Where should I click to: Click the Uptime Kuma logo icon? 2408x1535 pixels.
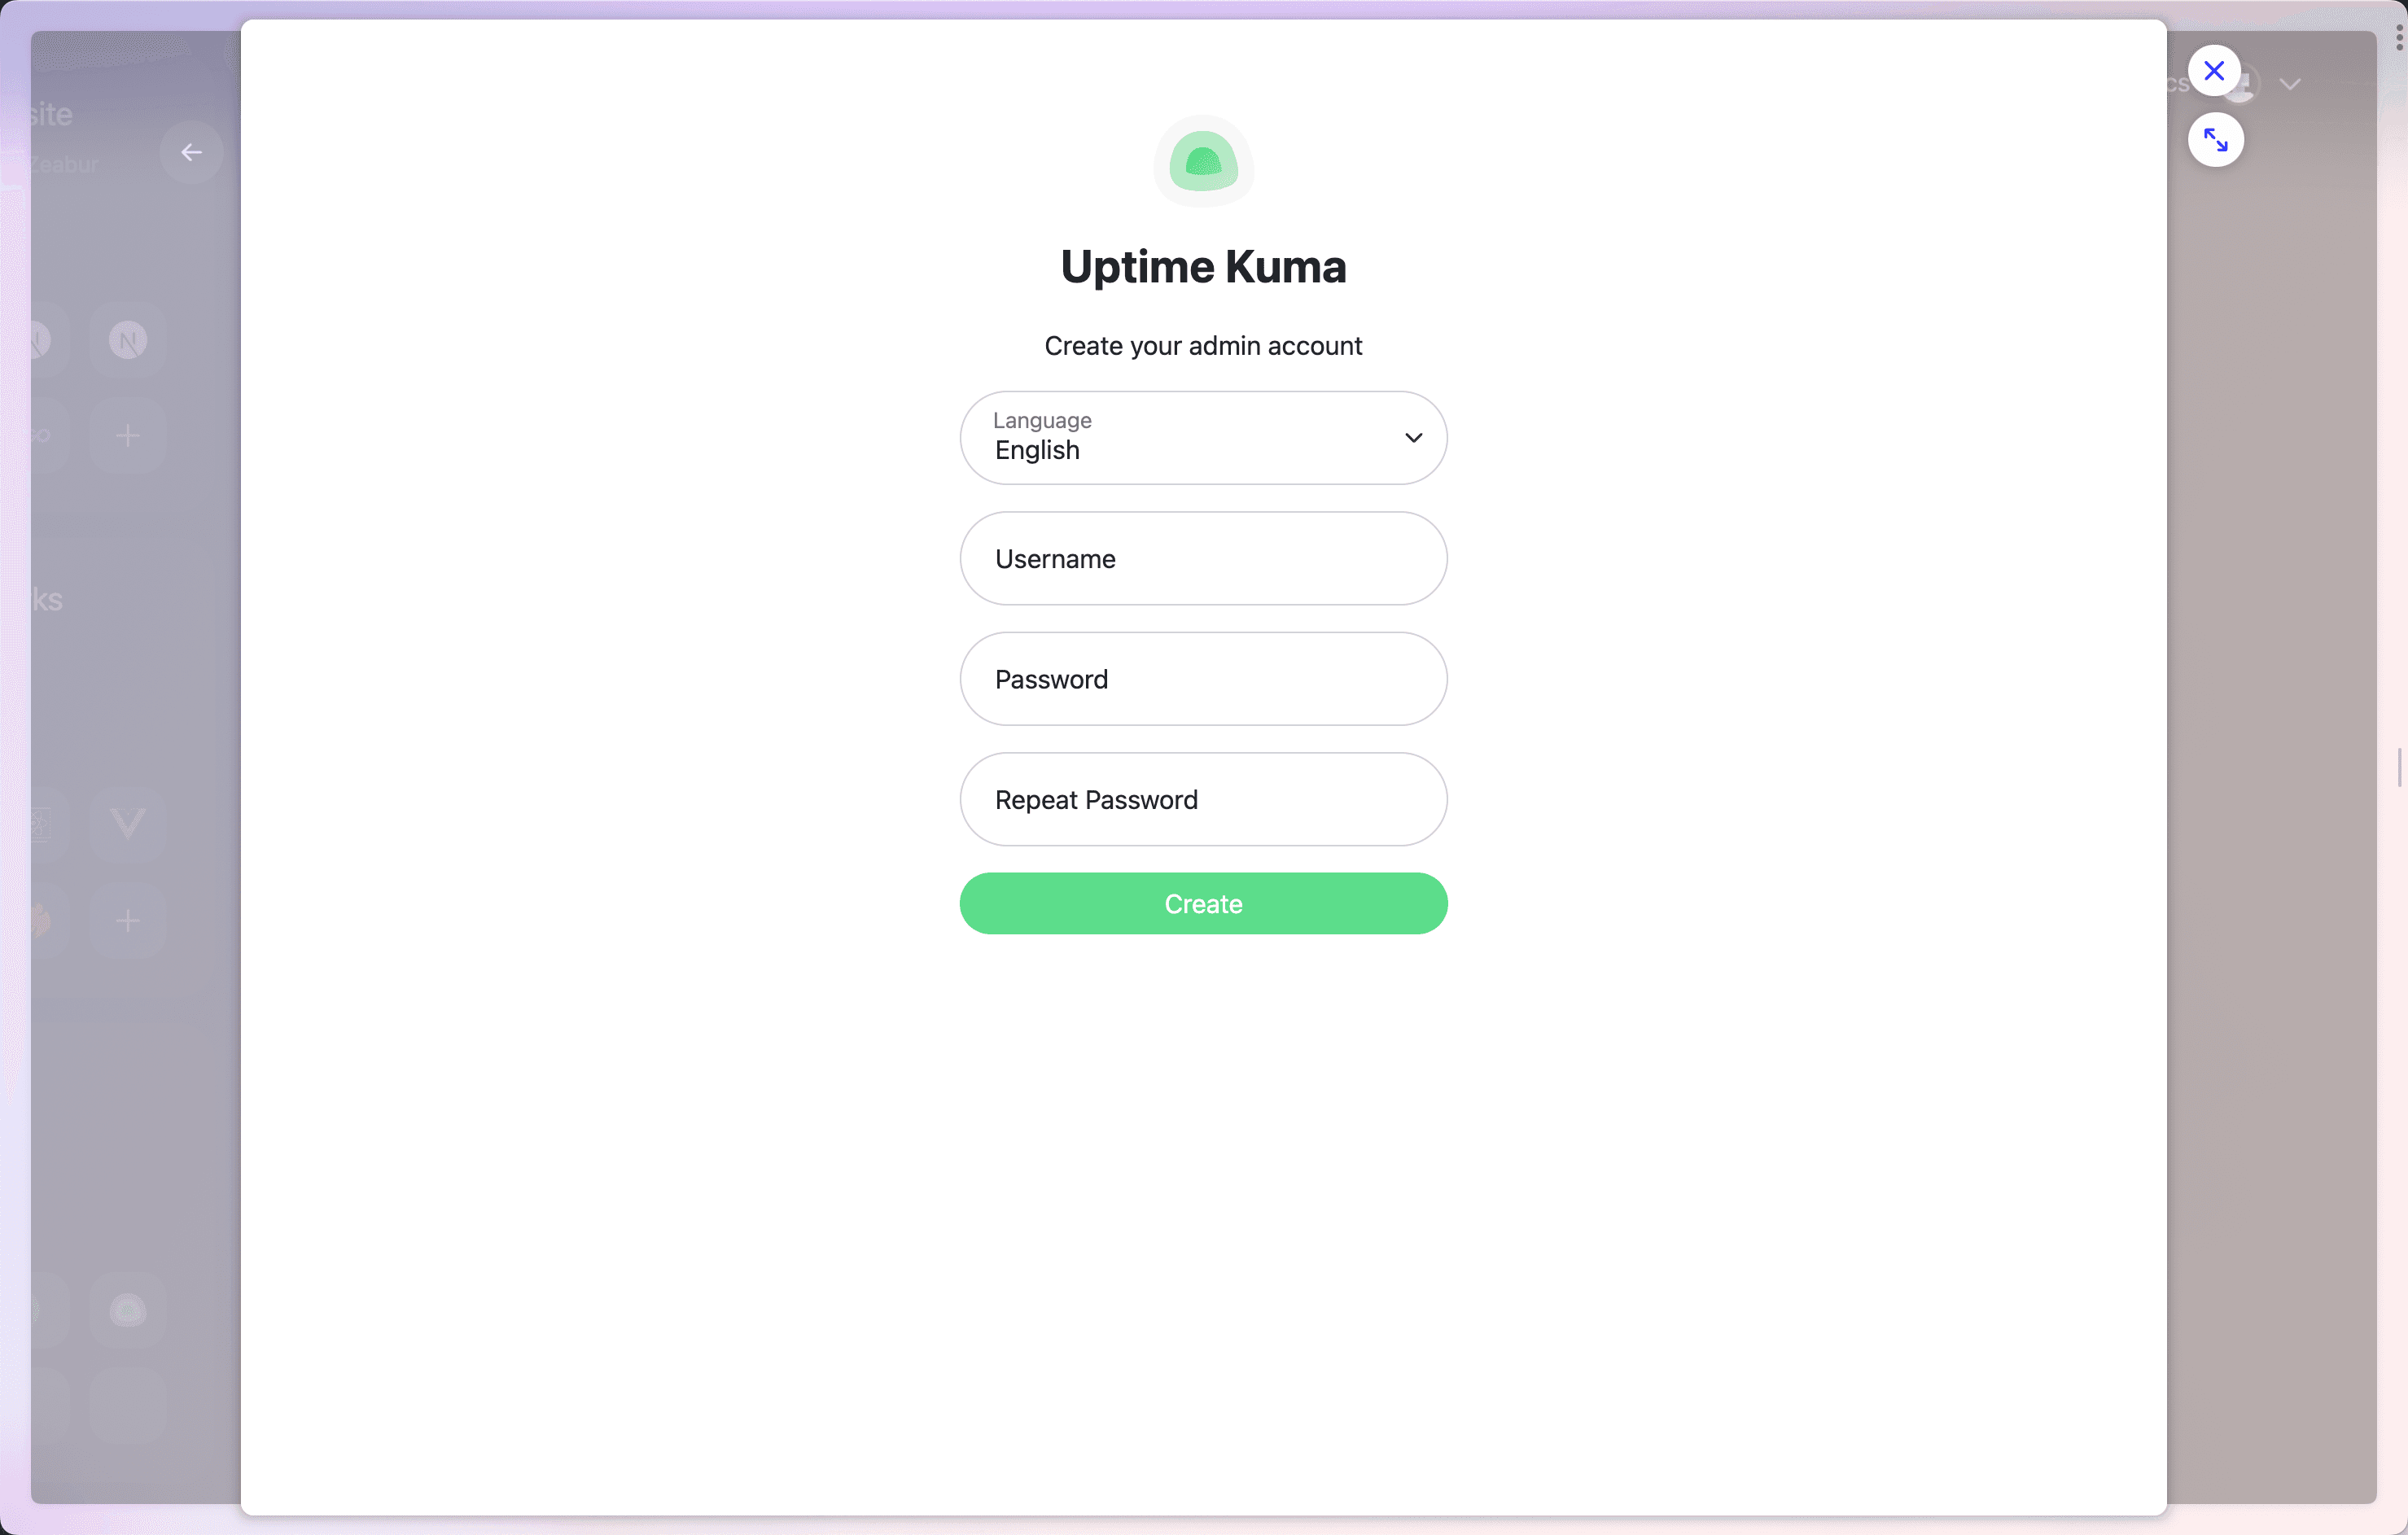click(x=1204, y=160)
